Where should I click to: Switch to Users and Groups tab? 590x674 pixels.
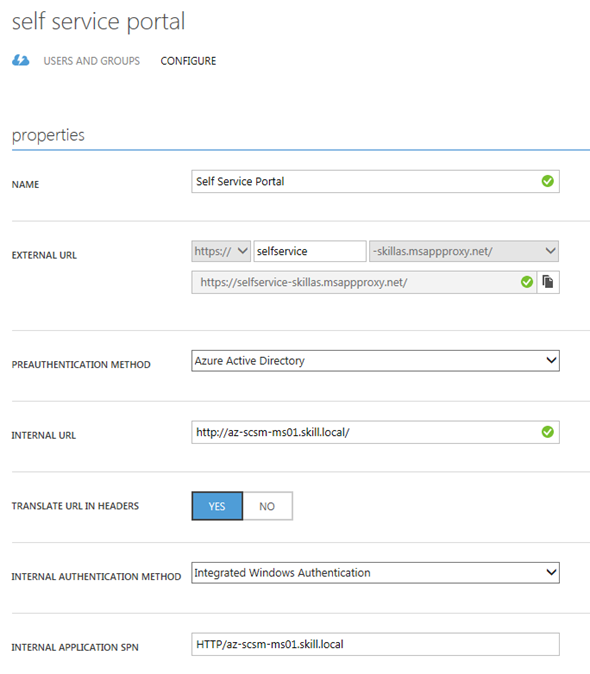point(92,61)
